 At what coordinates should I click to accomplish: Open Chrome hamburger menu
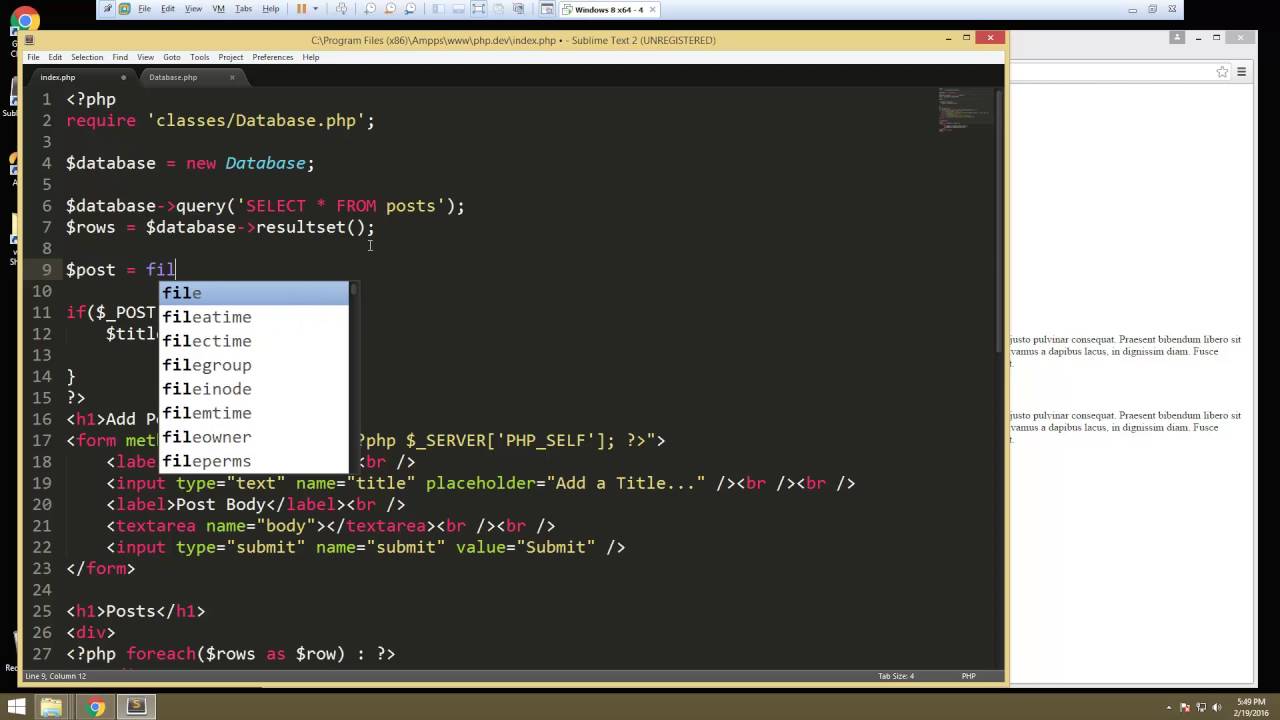pyautogui.click(x=1241, y=72)
